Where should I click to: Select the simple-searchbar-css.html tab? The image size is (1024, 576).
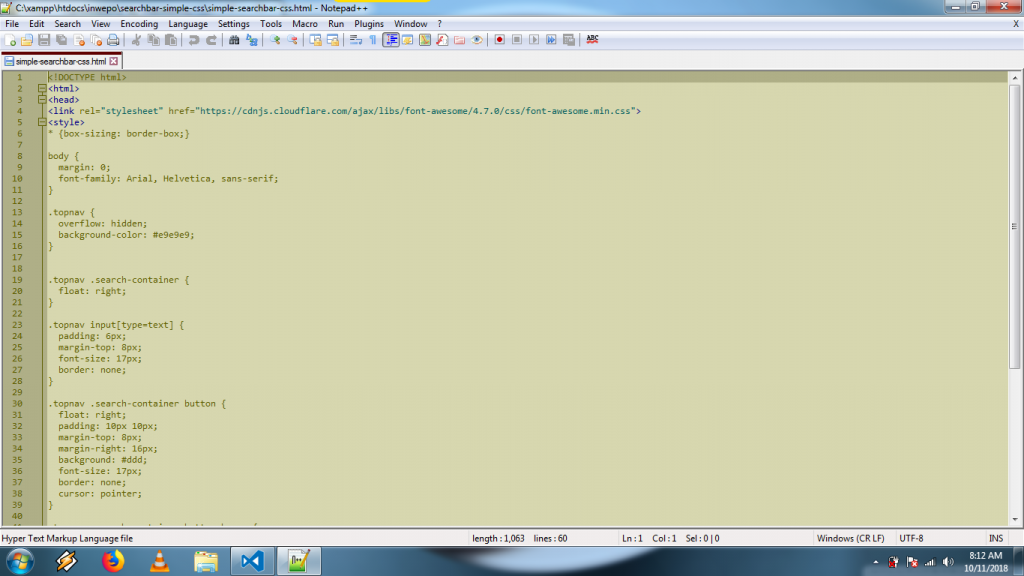(60, 61)
